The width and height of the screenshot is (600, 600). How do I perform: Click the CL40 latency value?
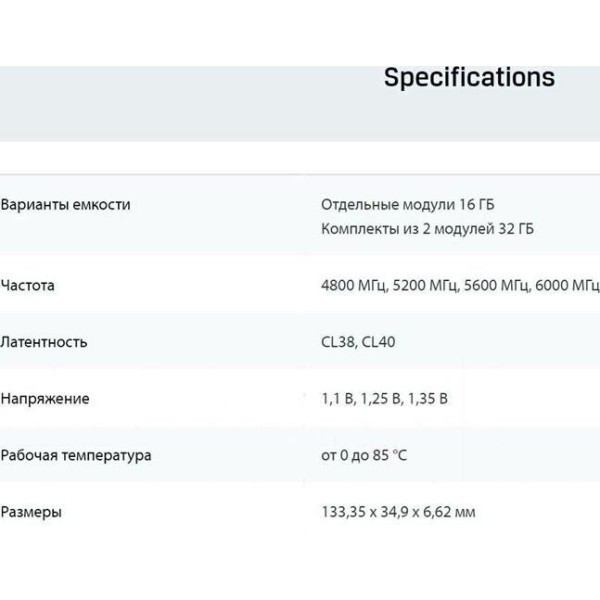[x=380, y=342]
